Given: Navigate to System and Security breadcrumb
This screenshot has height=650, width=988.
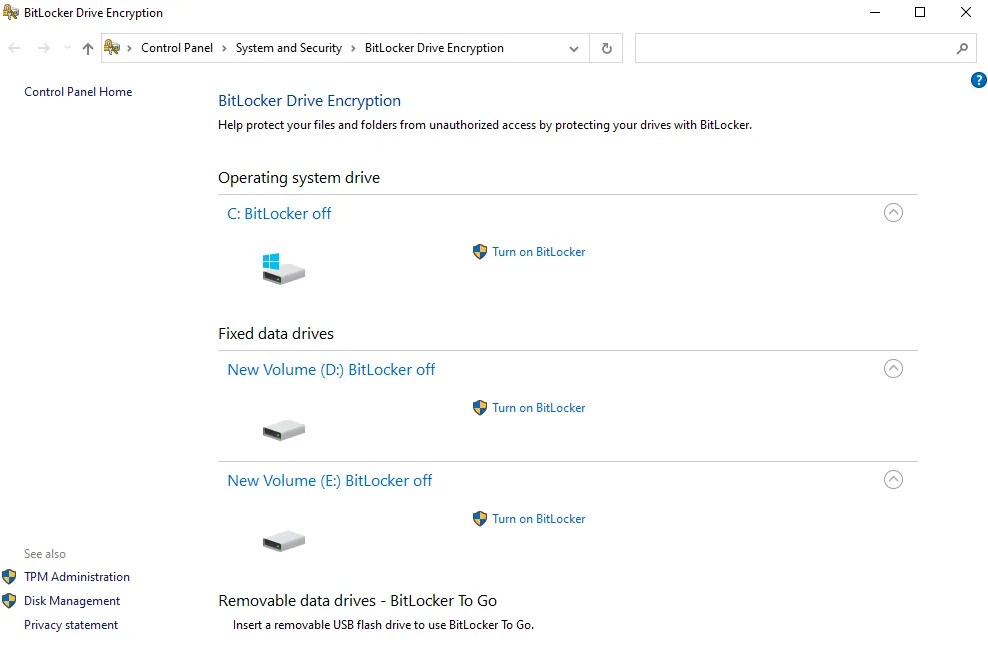Looking at the screenshot, I should [x=289, y=47].
